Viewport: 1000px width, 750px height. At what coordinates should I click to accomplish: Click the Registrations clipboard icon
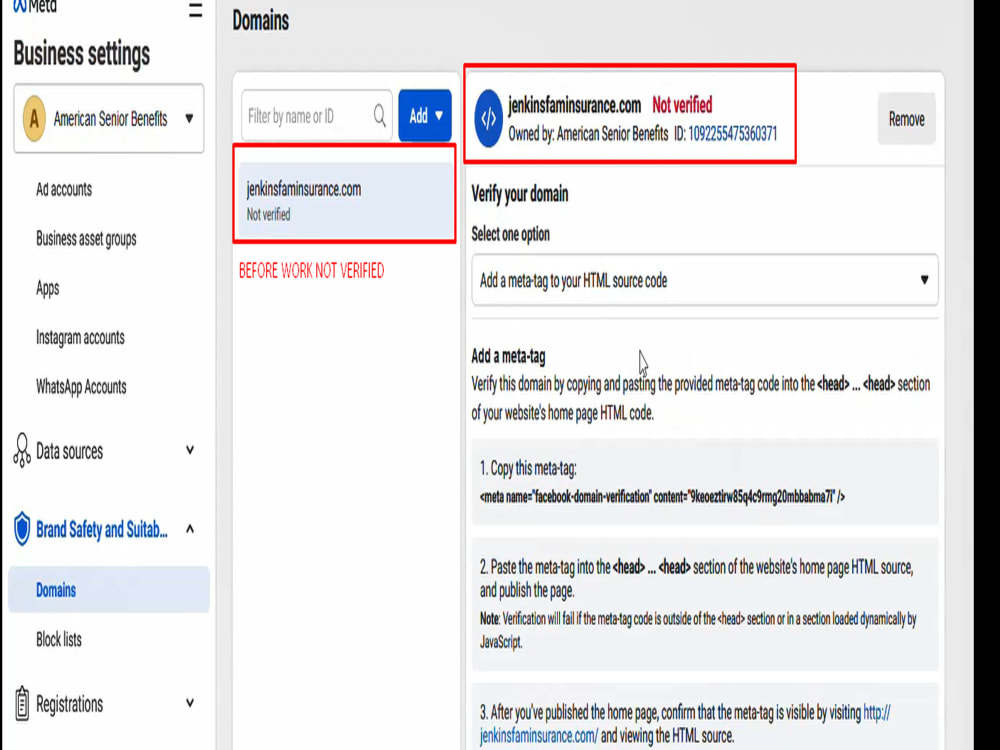coord(22,703)
